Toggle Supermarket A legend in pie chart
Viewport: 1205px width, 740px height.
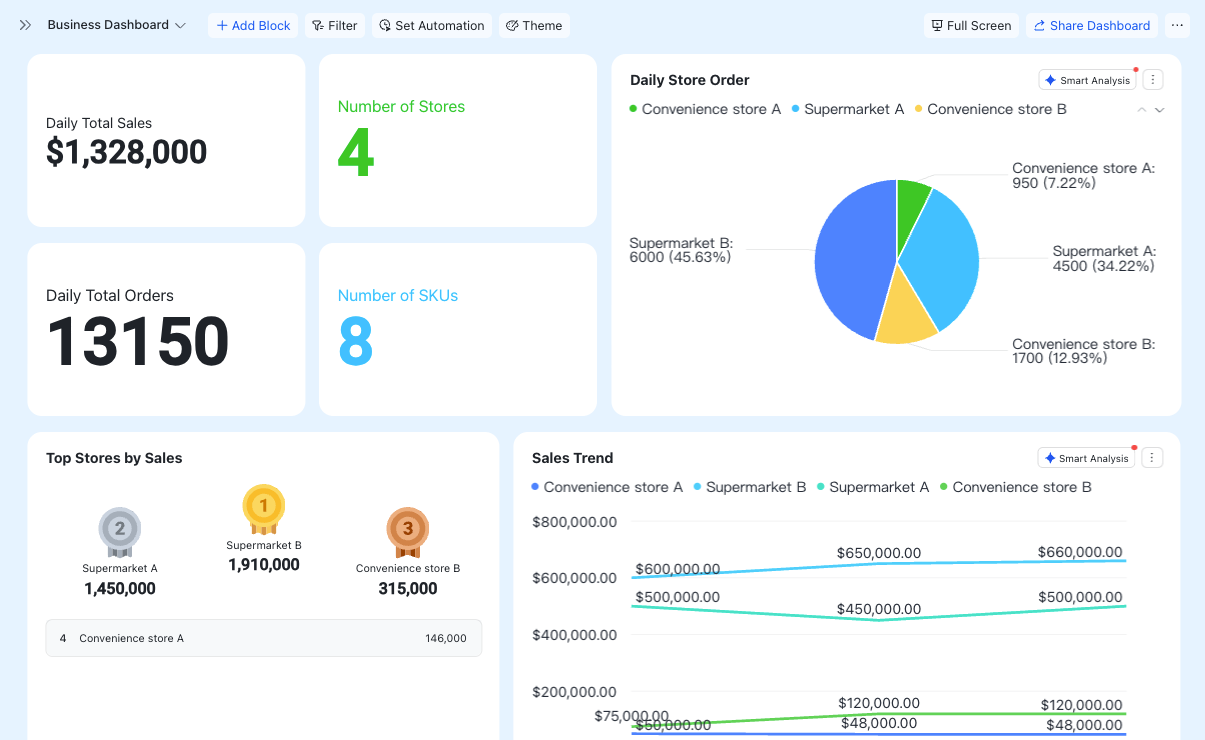848,109
